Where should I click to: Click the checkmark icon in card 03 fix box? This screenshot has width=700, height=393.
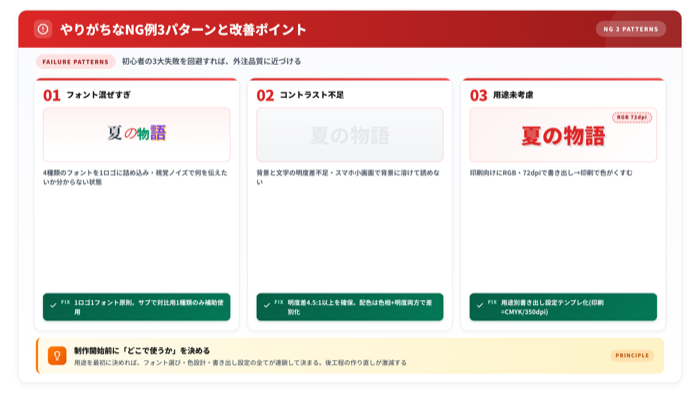(480, 305)
